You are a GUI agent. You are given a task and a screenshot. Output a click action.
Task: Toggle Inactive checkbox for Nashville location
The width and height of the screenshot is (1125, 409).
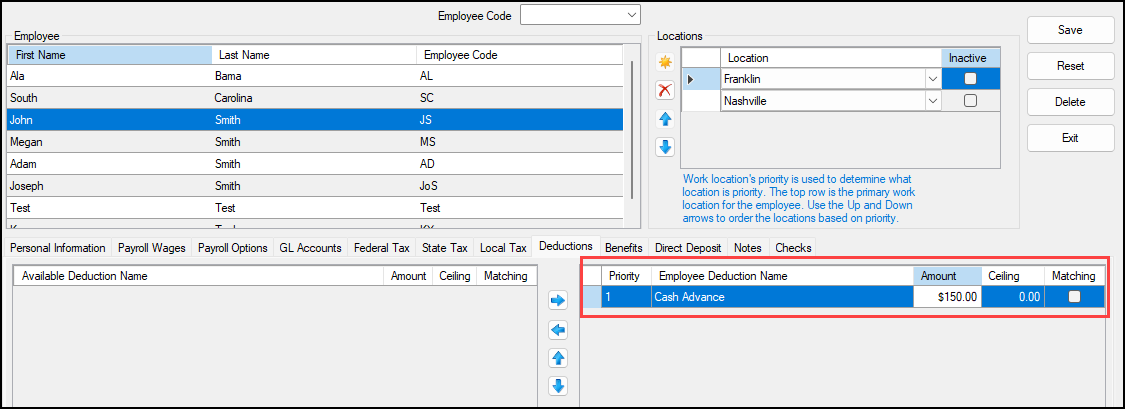pyautogui.click(x=969, y=101)
